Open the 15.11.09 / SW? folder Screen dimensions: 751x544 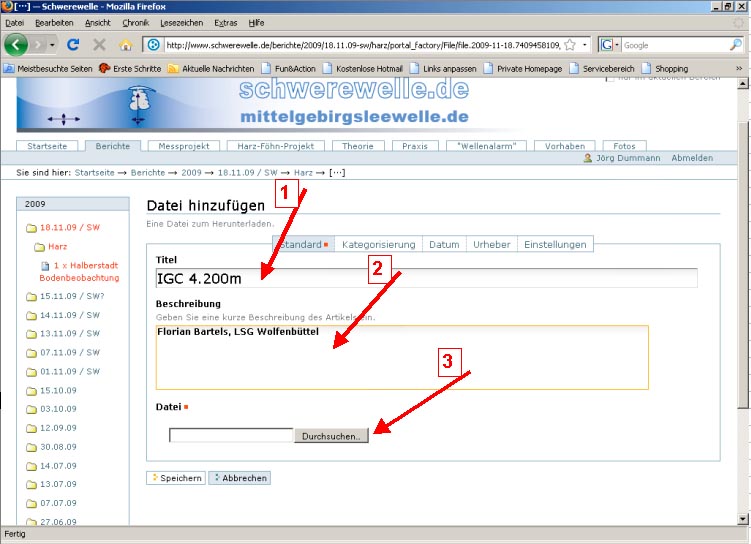69,296
